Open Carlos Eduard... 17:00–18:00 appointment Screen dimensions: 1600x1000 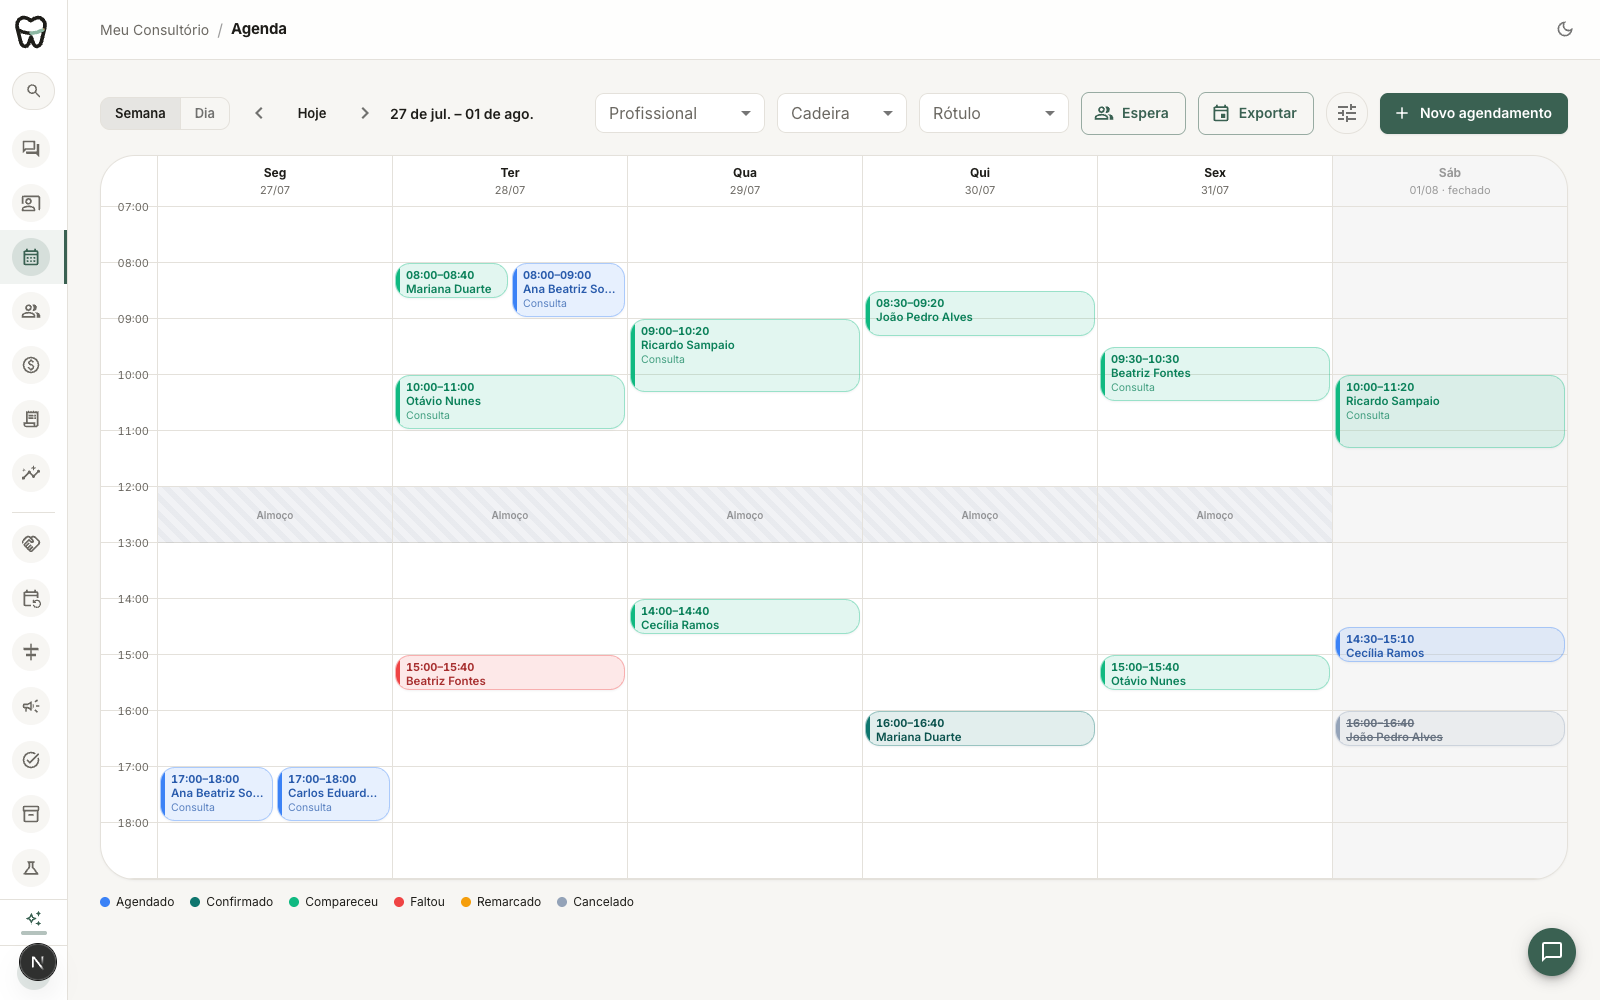334,794
